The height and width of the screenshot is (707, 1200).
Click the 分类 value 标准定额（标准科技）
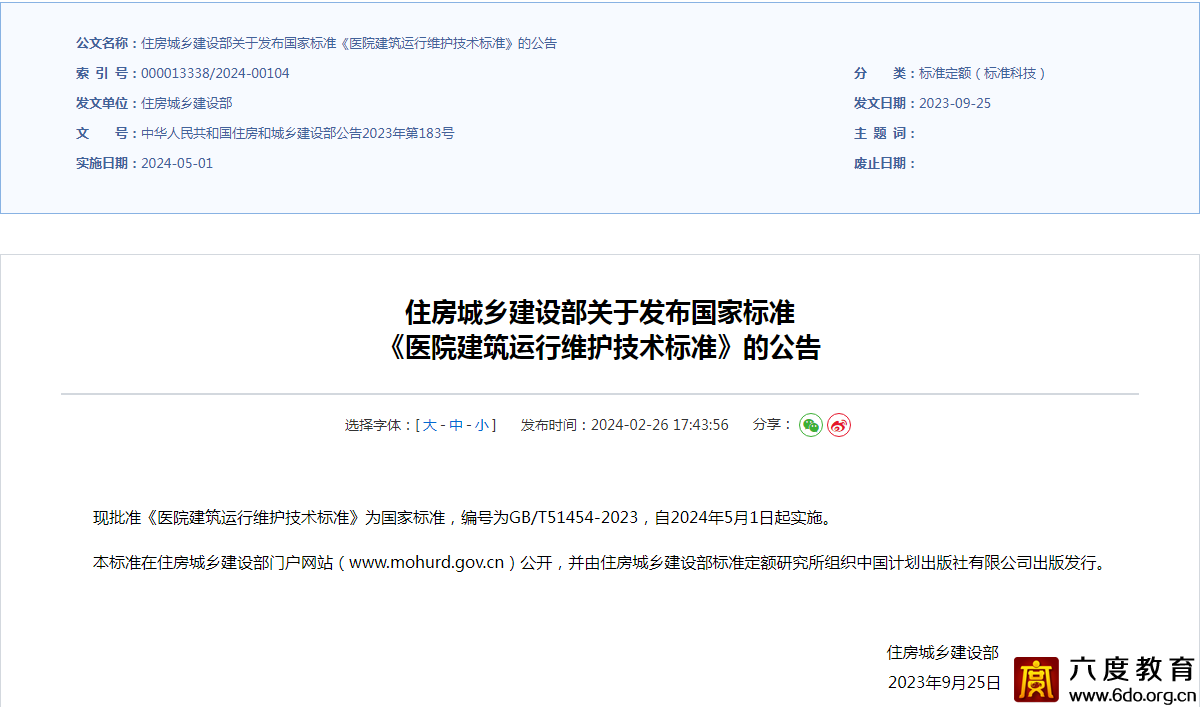click(x=983, y=73)
